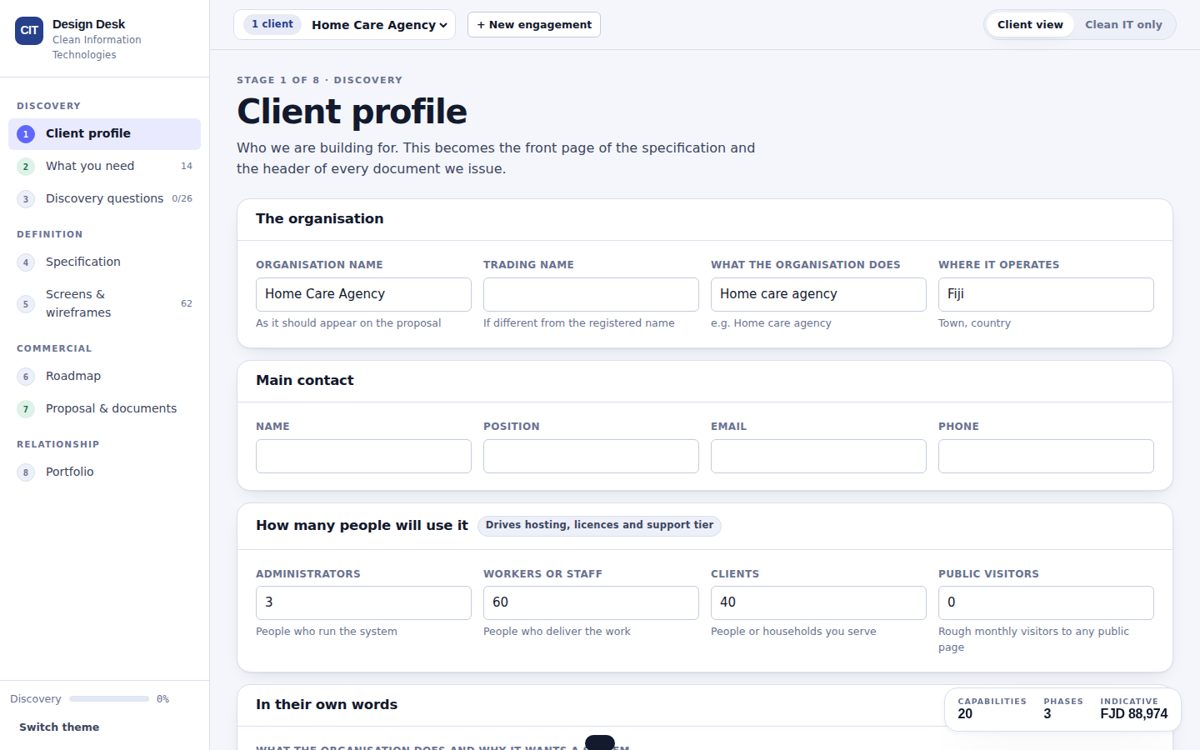Open the Home Care Agency client dropdown
The width and height of the screenshot is (1200, 750).
pos(379,25)
